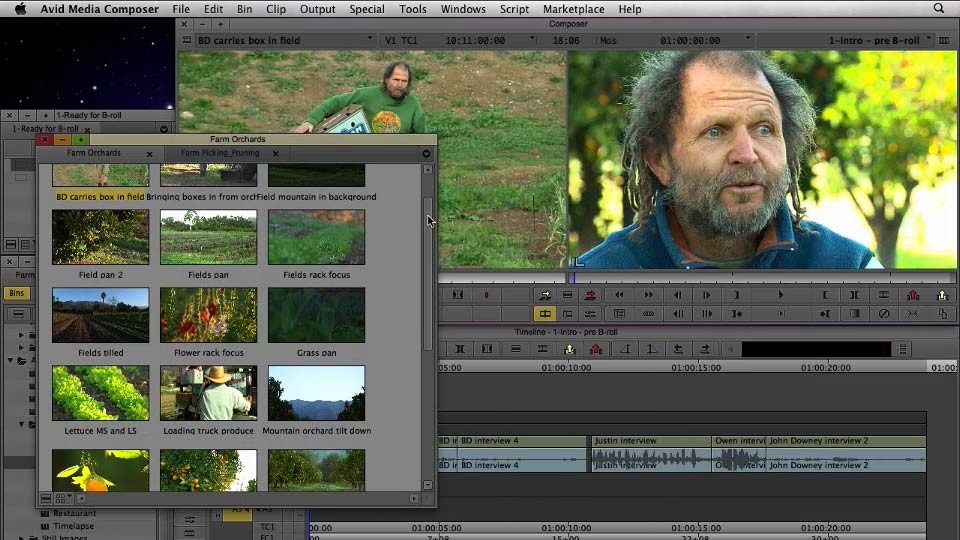Select the Restaurant bin in project tree
This screenshot has height=540, width=960.
74,513
